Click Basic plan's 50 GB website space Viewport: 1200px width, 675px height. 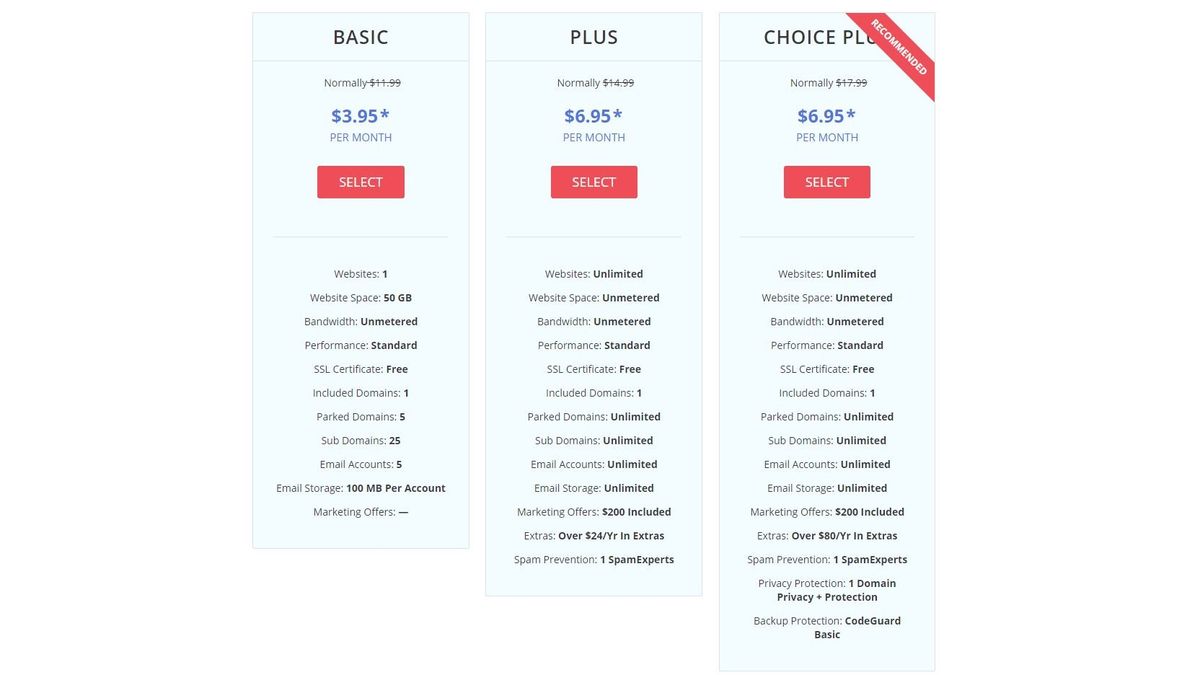tap(397, 298)
